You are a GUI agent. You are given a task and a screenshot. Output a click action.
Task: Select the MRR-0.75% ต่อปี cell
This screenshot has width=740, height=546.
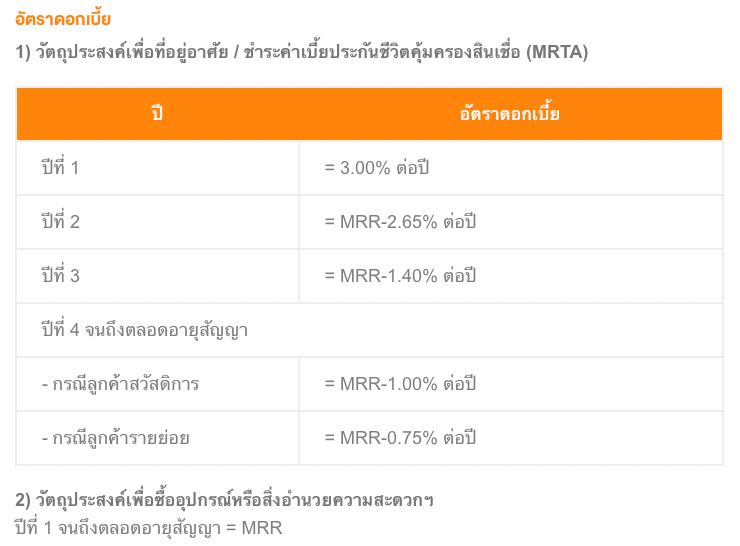point(400,437)
